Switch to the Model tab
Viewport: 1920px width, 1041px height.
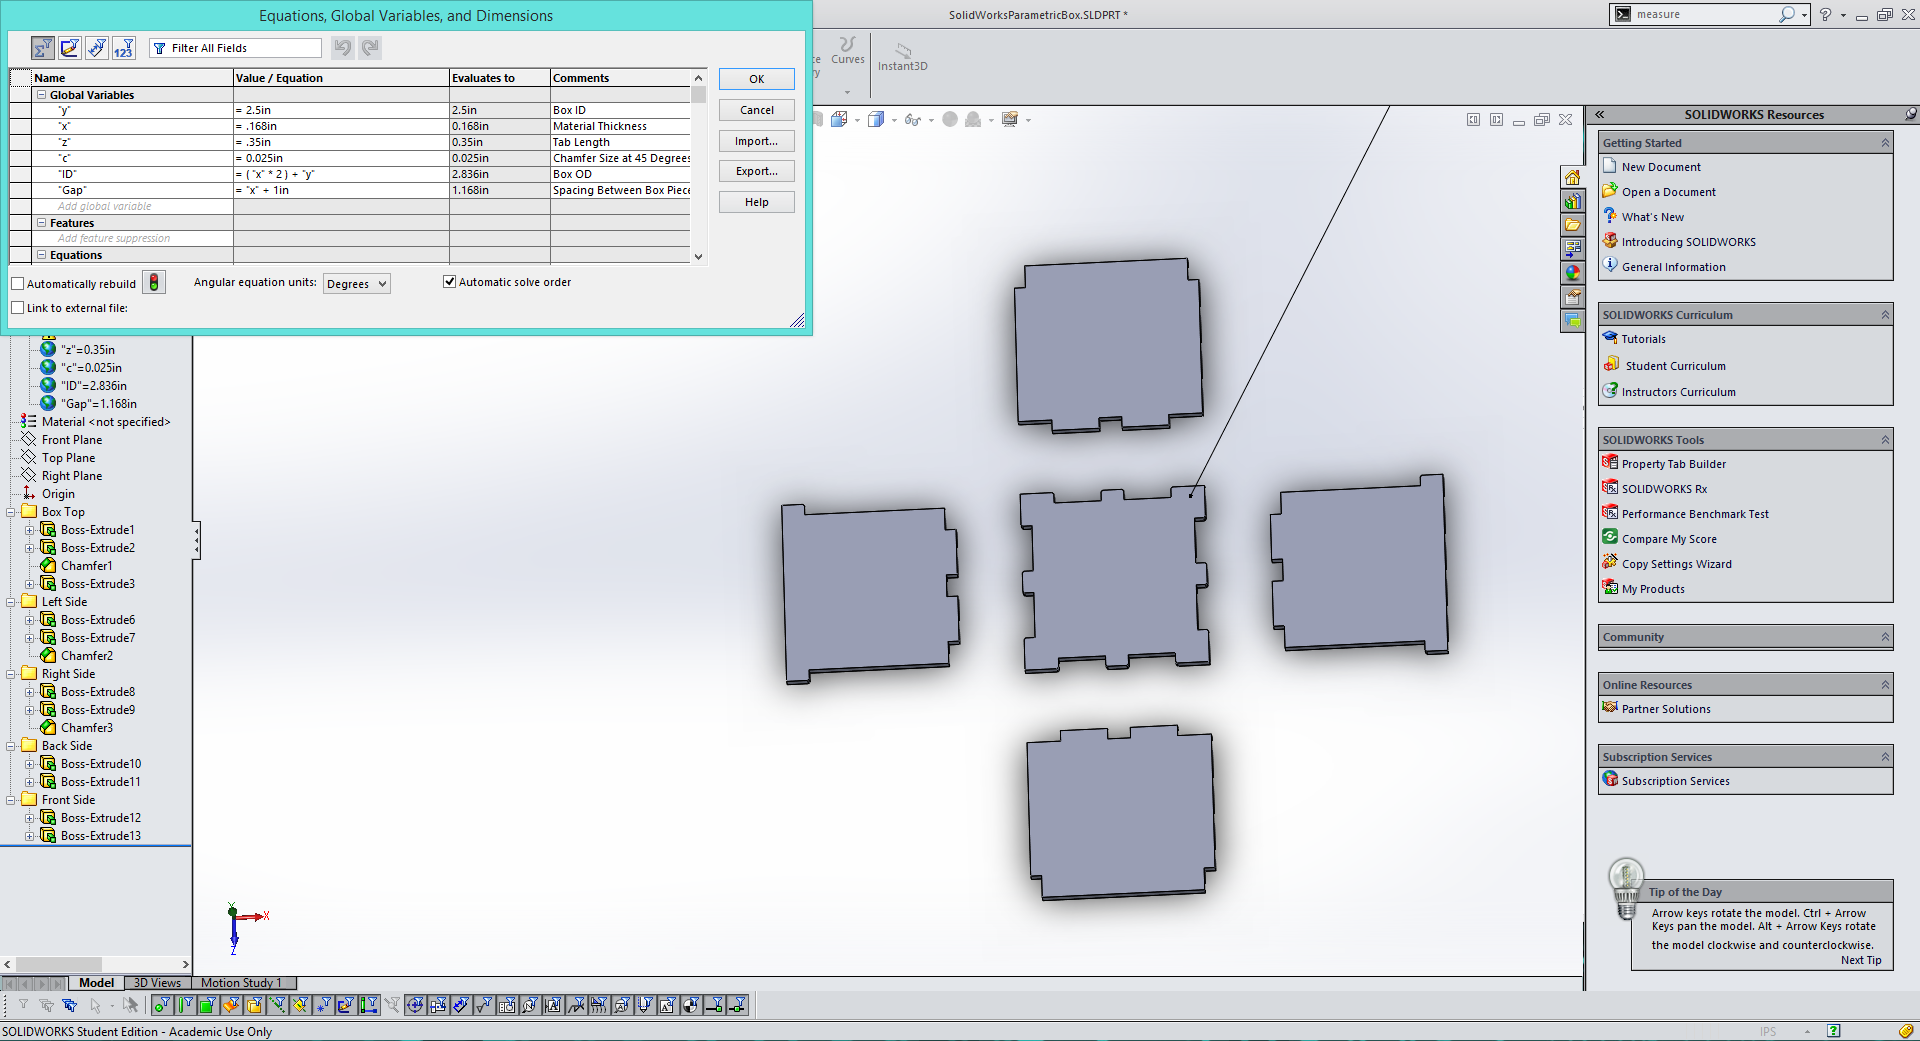coord(97,983)
